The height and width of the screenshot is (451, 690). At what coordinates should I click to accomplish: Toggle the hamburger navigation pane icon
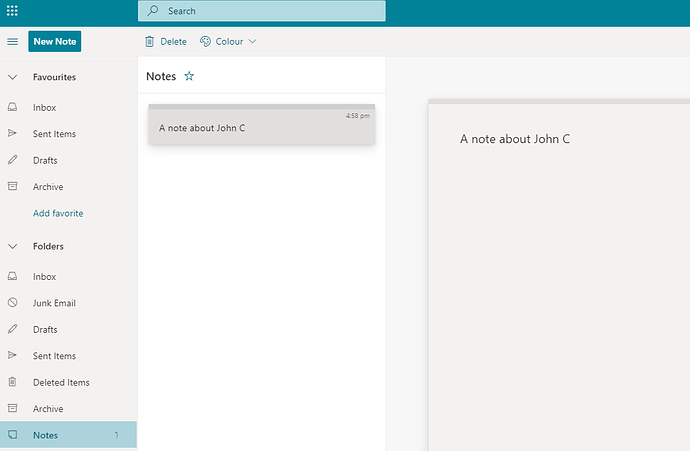point(12,41)
